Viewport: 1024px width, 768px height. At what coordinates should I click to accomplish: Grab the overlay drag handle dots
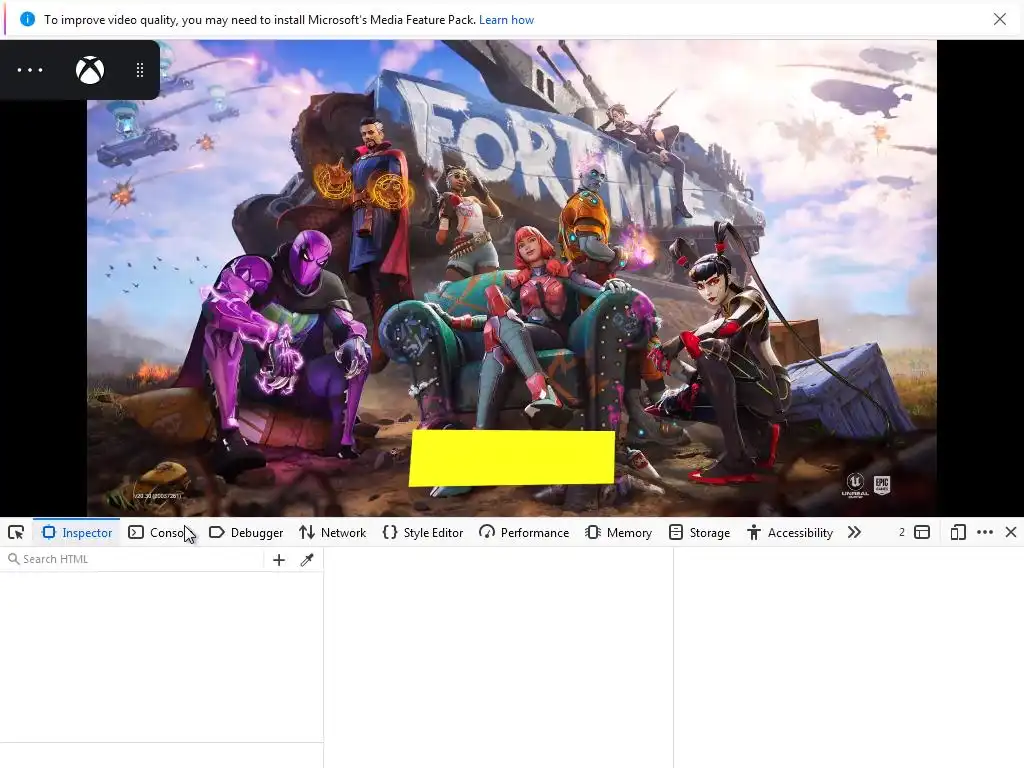click(140, 70)
